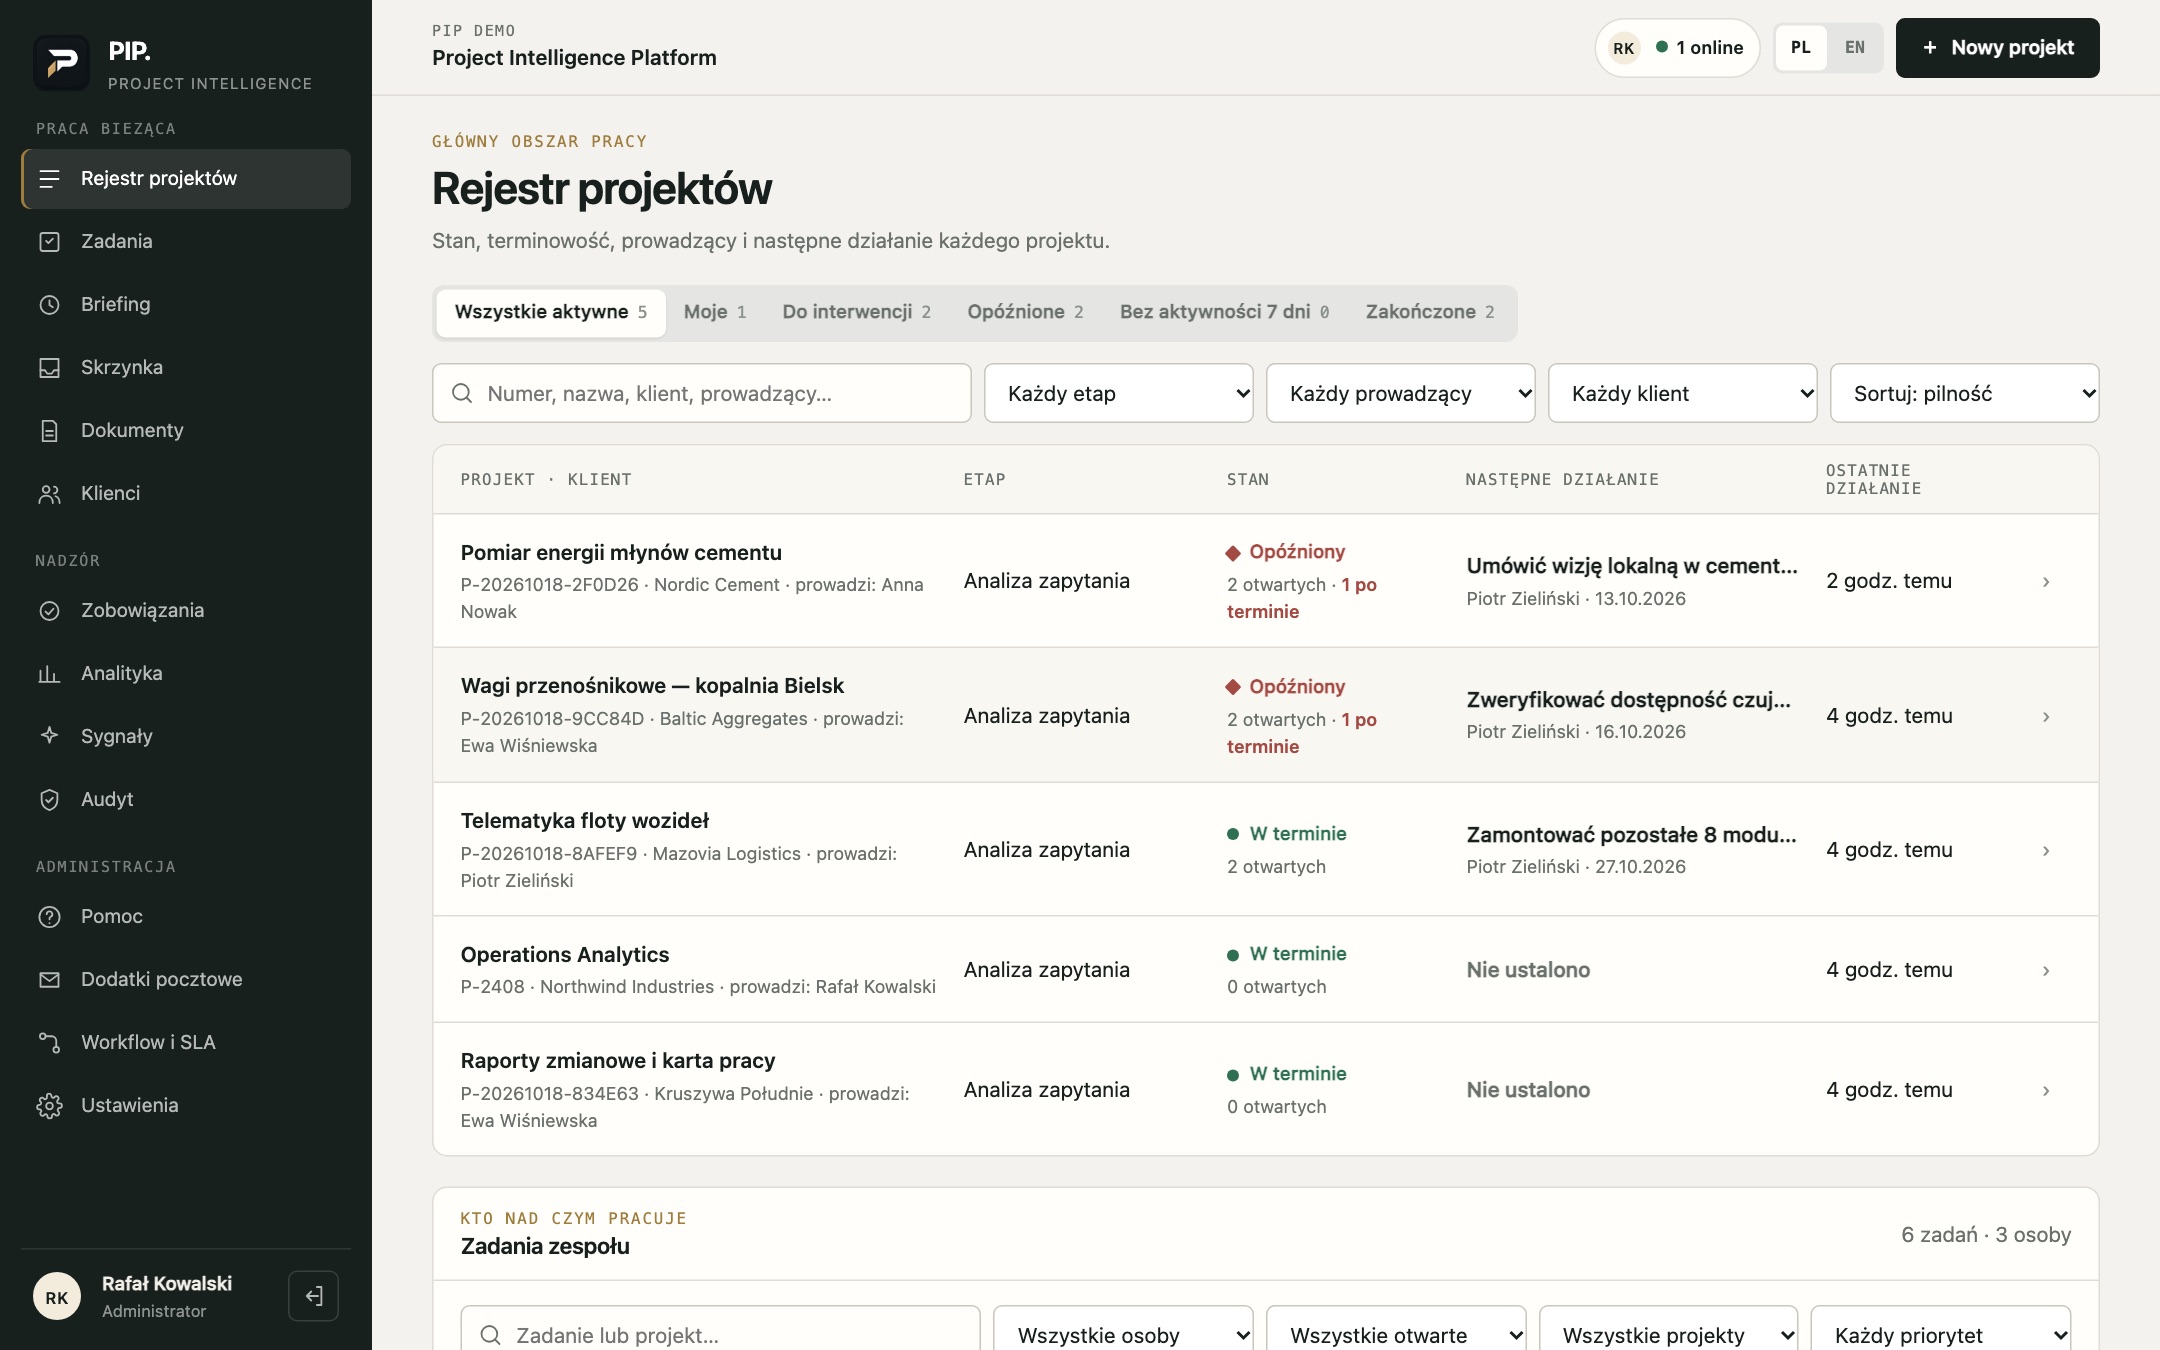This screenshot has height=1350, width=2160.
Task: Open the Sortuj: pilność dropdown
Action: click(x=1965, y=393)
